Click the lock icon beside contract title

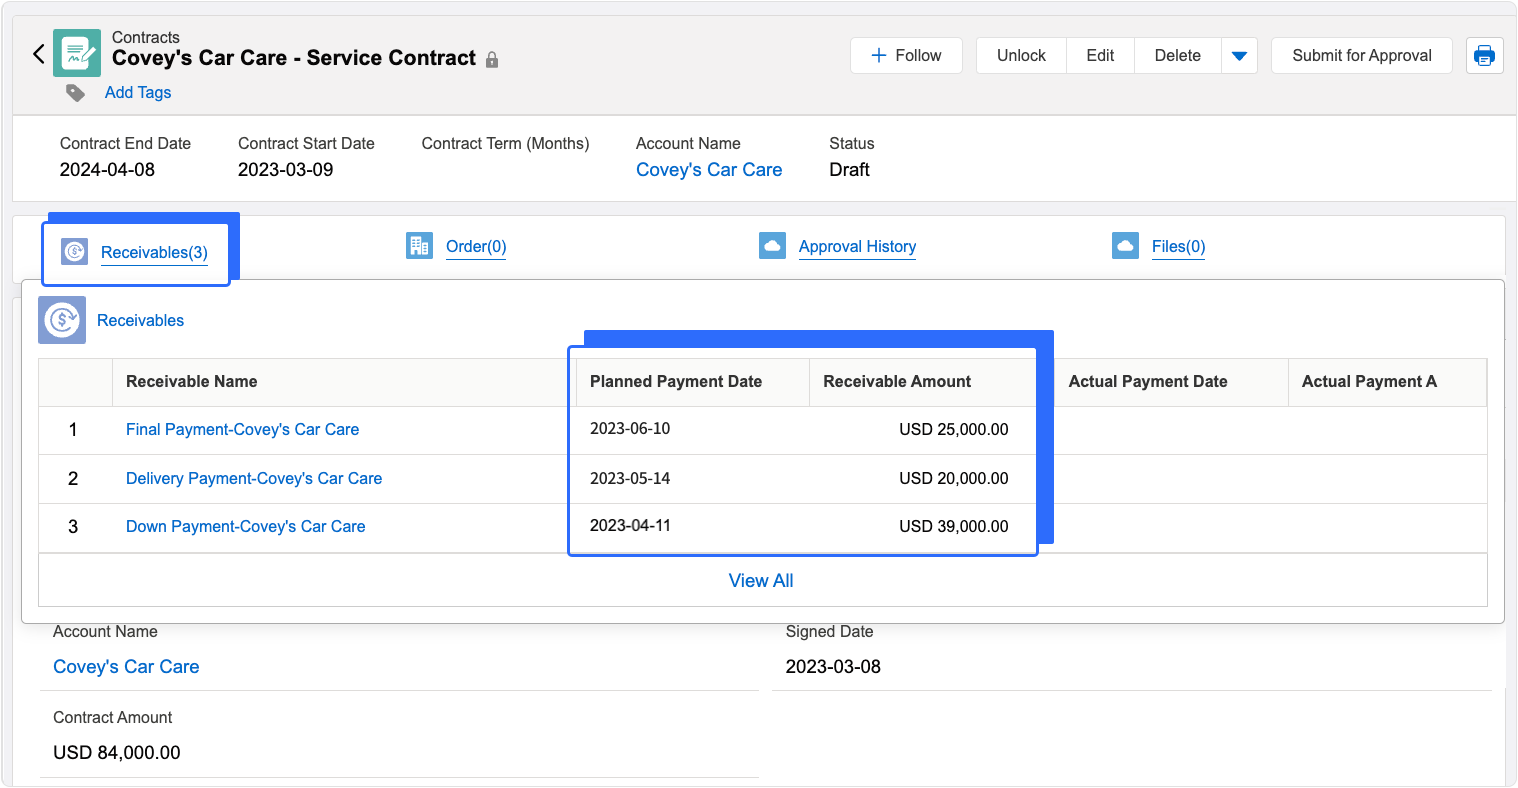click(x=492, y=60)
